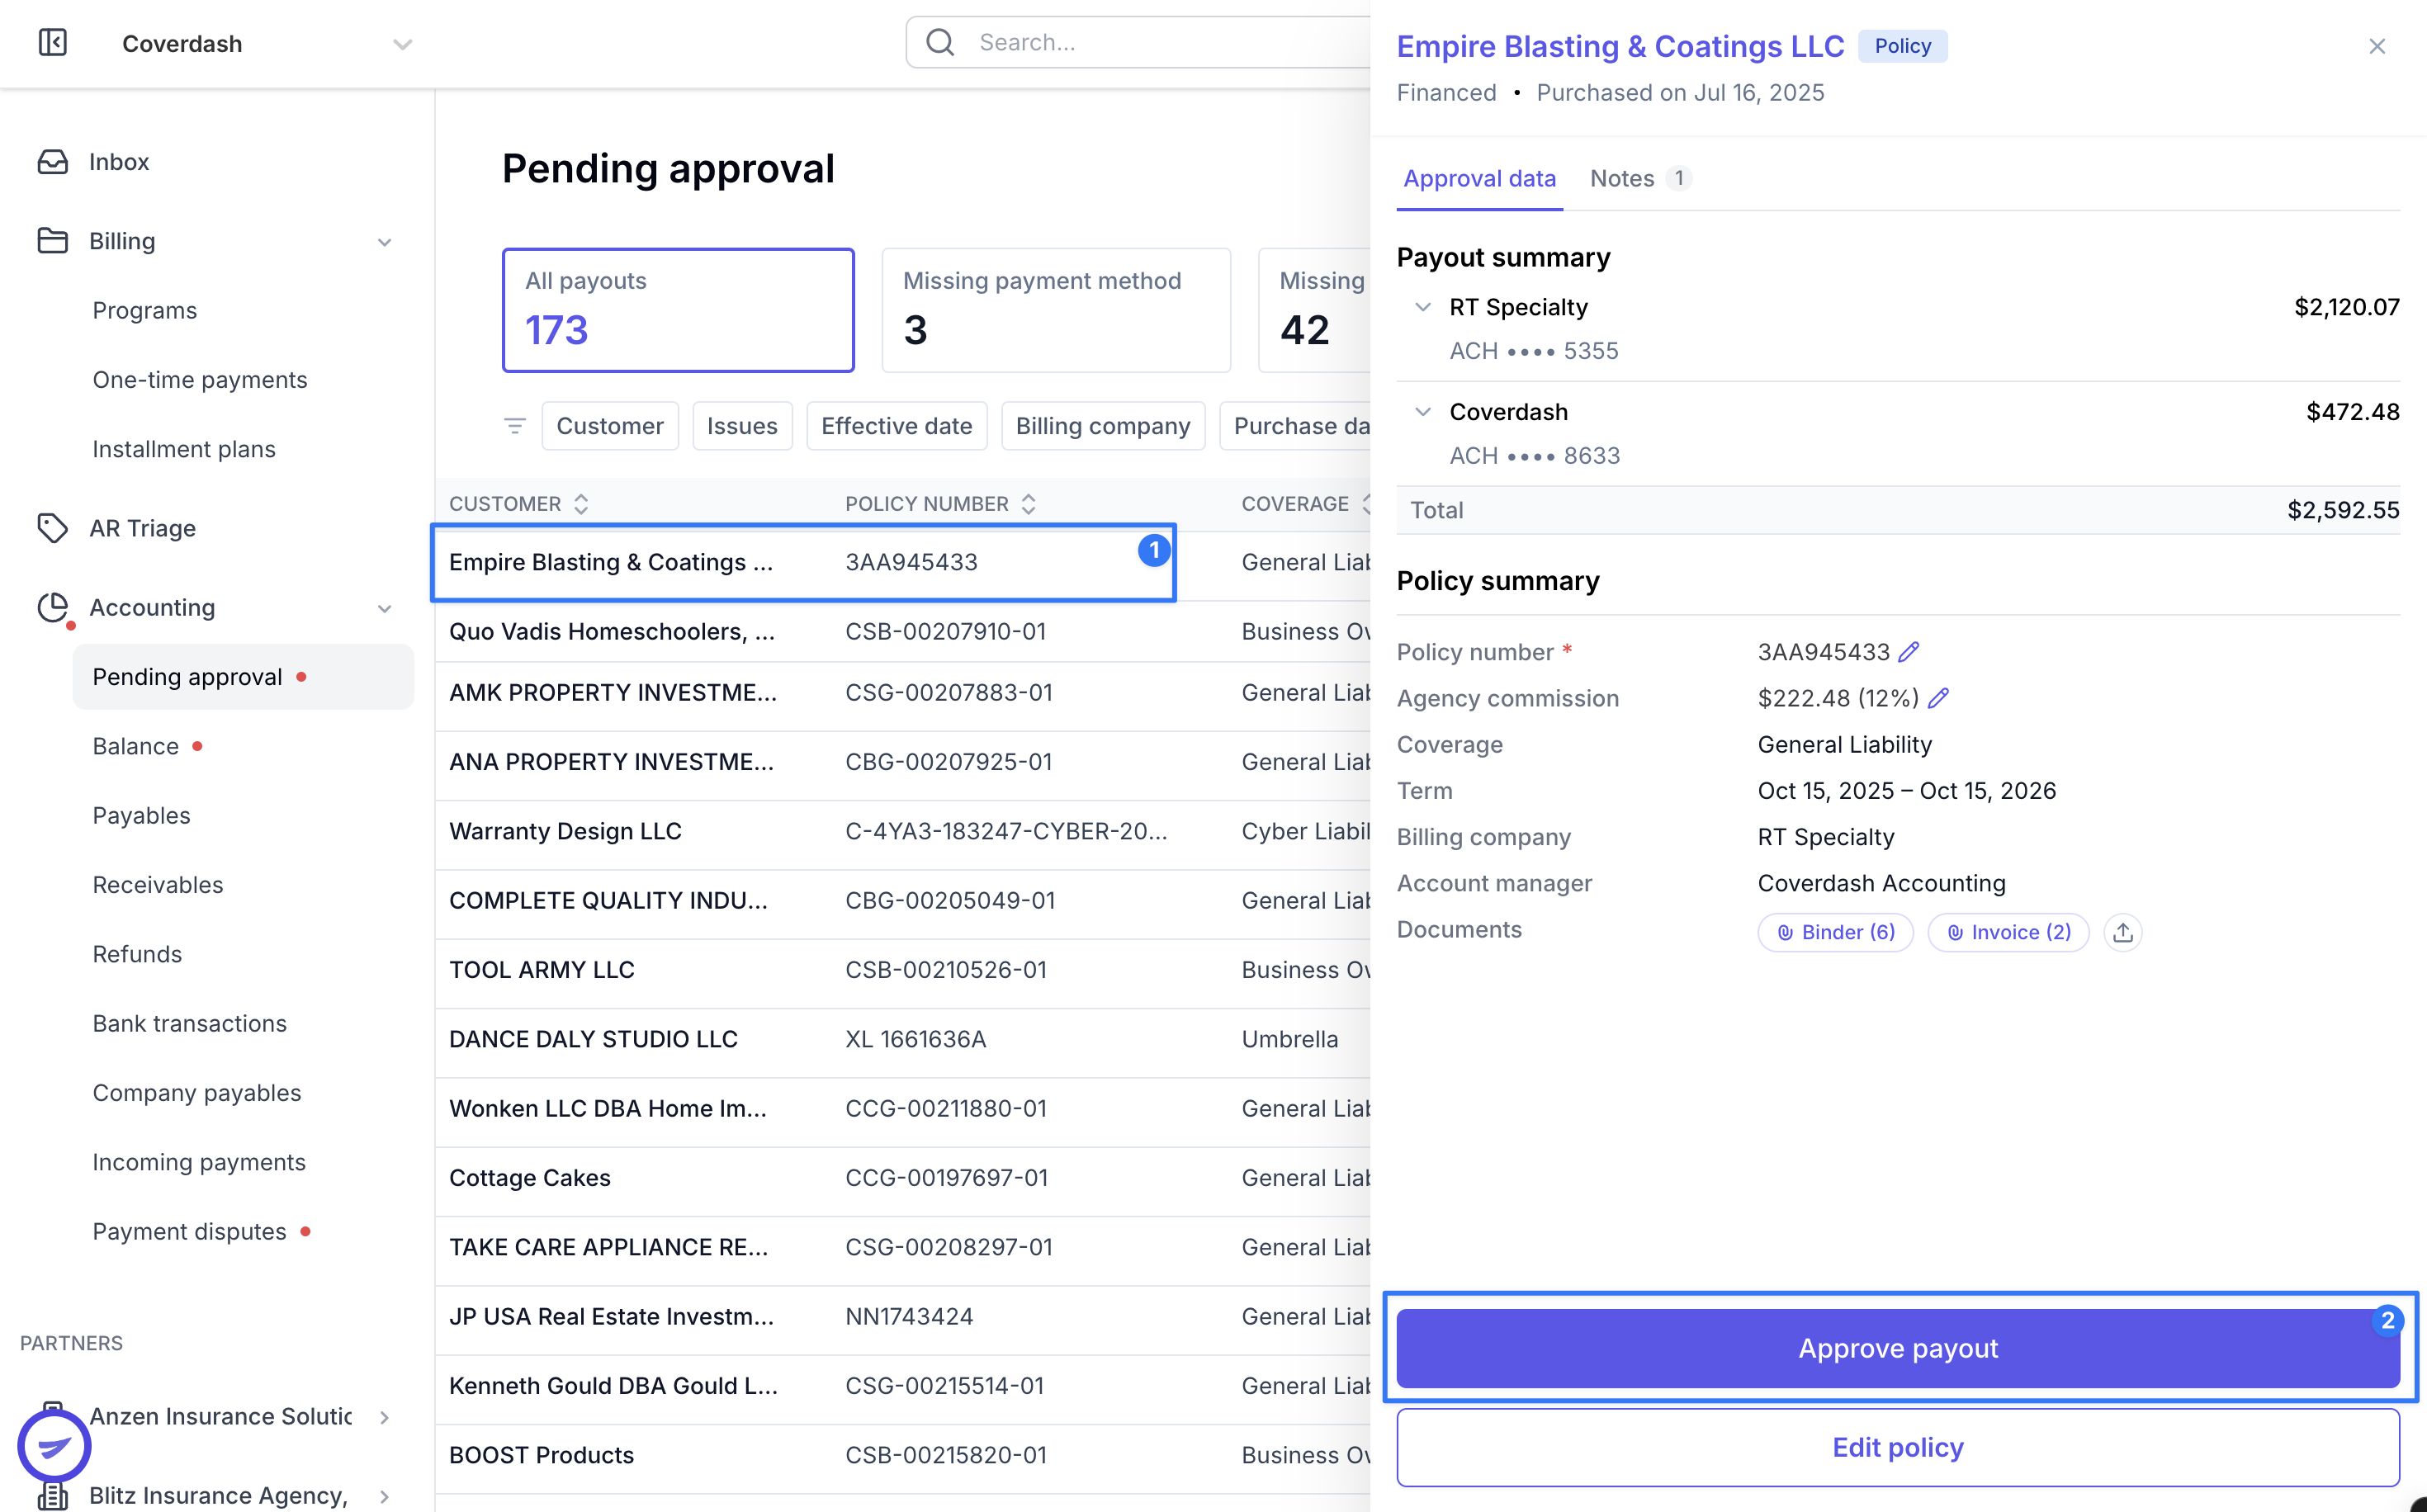Open Inbox from the sidebar
Viewport: 2427px width, 1512px height.
point(118,162)
